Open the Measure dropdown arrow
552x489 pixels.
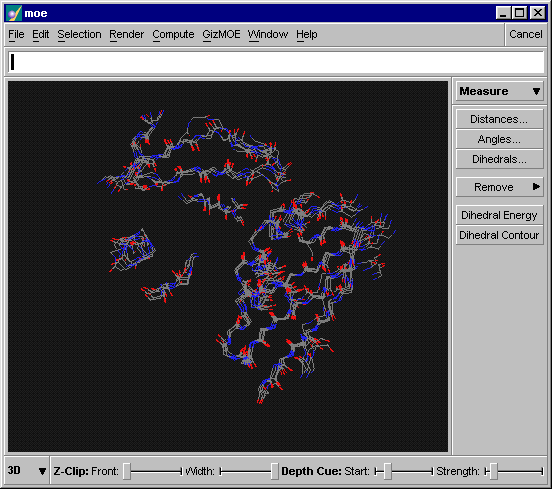pyautogui.click(x=536, y=92)
